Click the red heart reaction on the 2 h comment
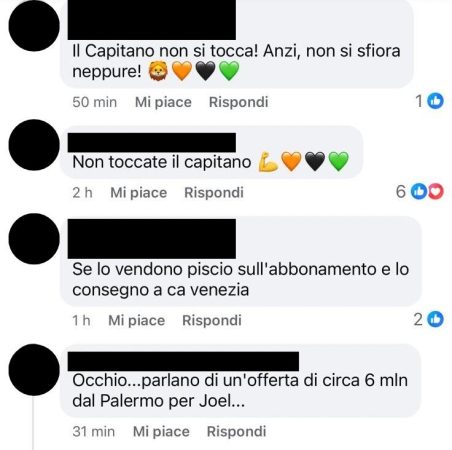This screenshot has height=450, width=452. coord(436,192)
